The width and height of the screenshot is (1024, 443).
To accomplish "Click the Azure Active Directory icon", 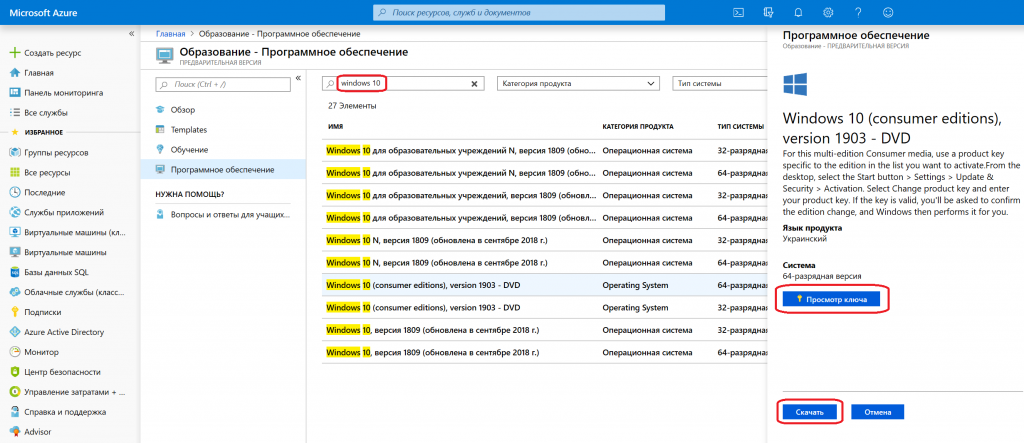I will [14, 332].
